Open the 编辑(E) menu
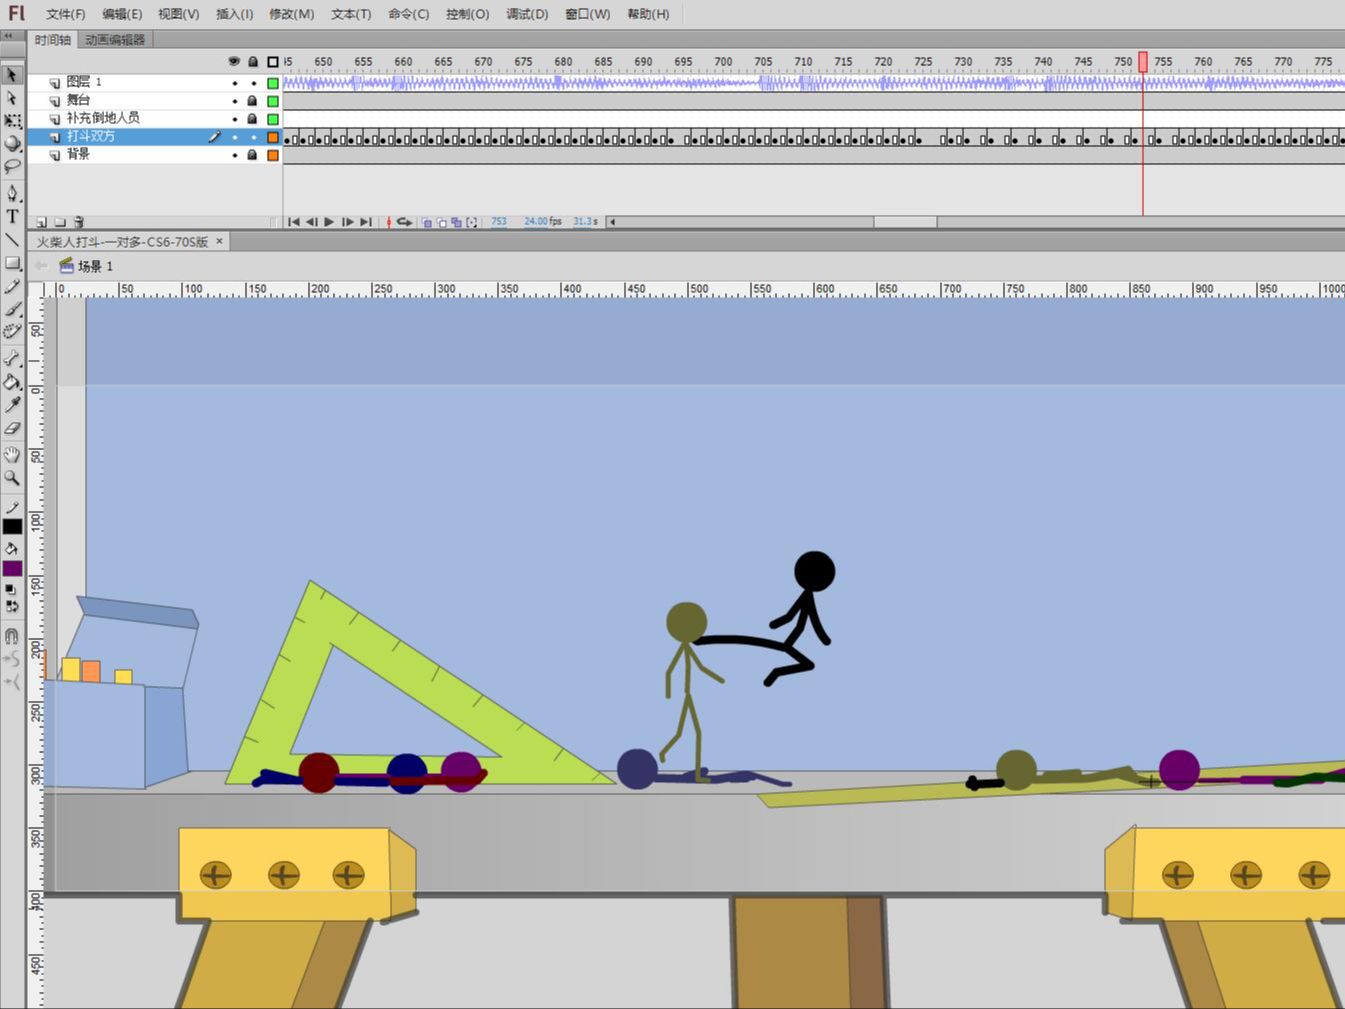 click(x=122, y=14)
